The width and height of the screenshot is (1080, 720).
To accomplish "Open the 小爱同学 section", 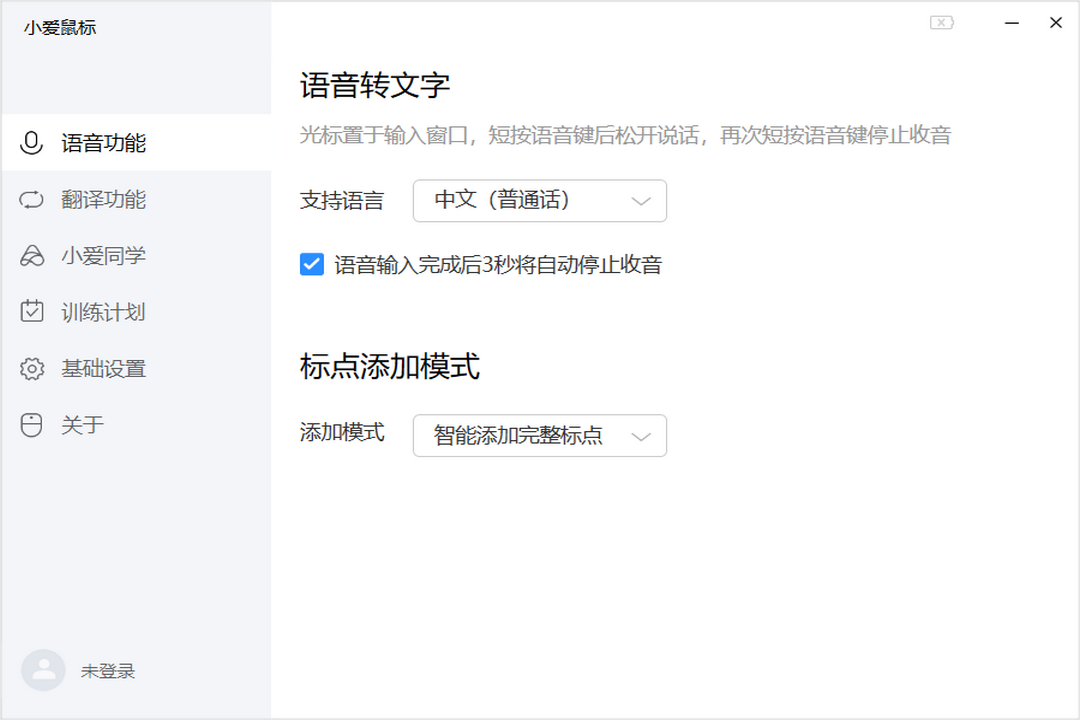I will tap(105, 255).
